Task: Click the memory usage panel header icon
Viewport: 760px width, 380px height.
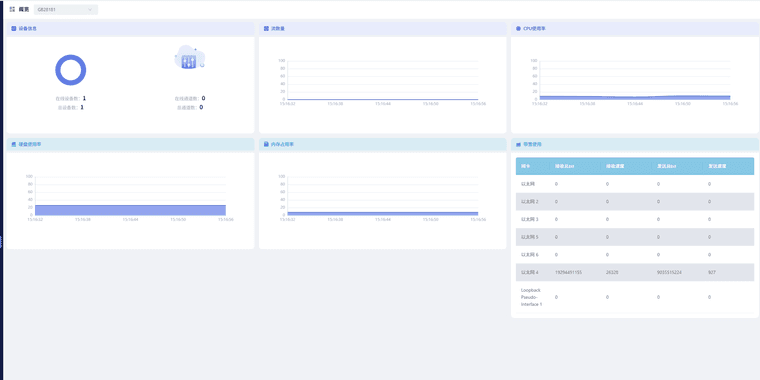Action: coord(266,144)
